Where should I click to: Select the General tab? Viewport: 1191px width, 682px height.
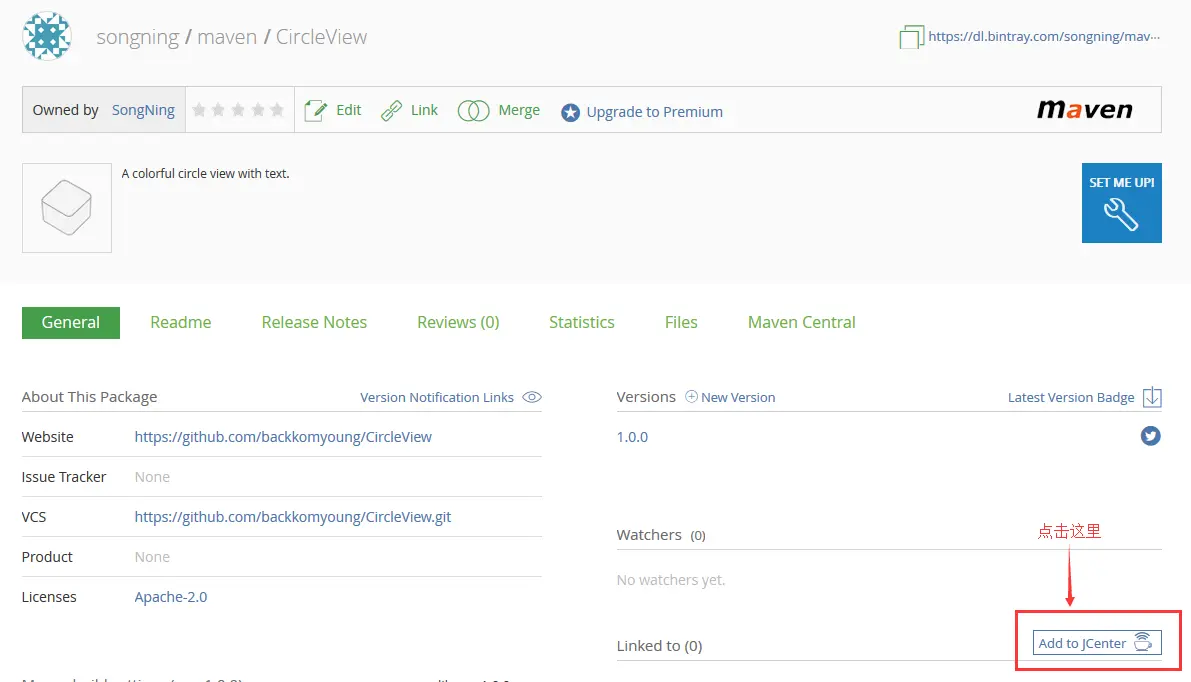[x=71, y=323]
